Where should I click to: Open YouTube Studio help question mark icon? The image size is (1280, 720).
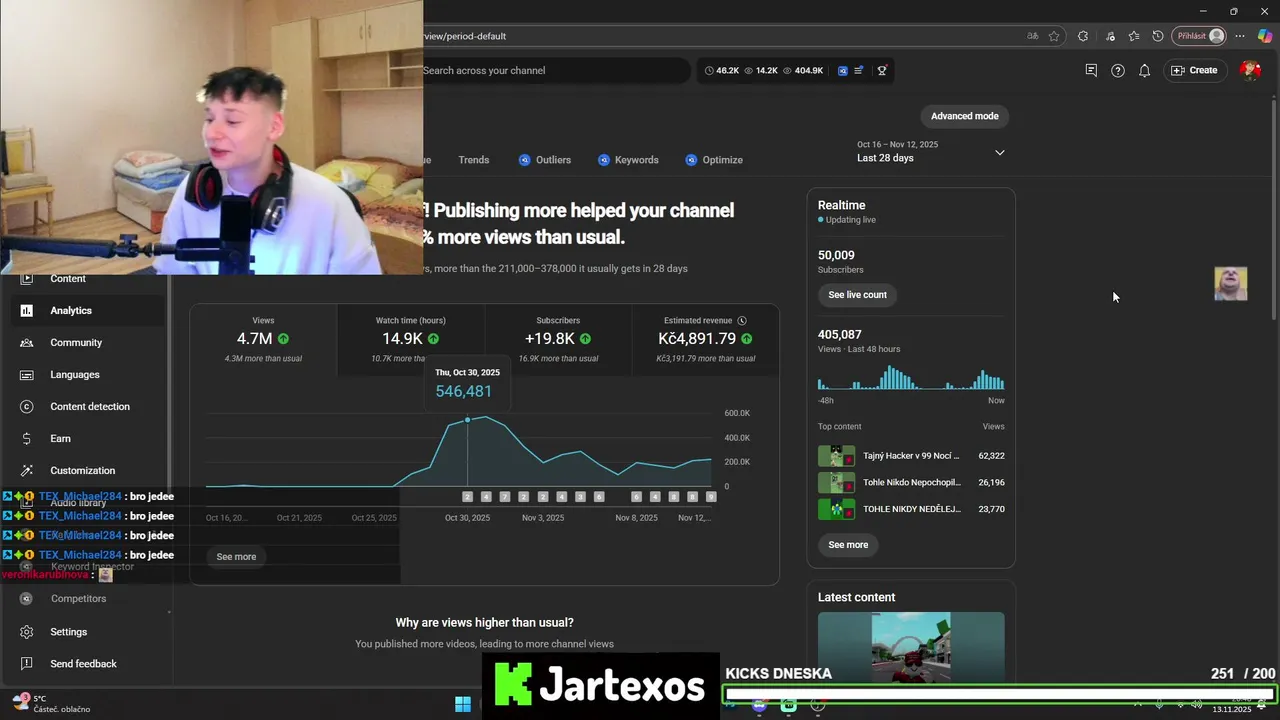click(x=1118, y=70)
